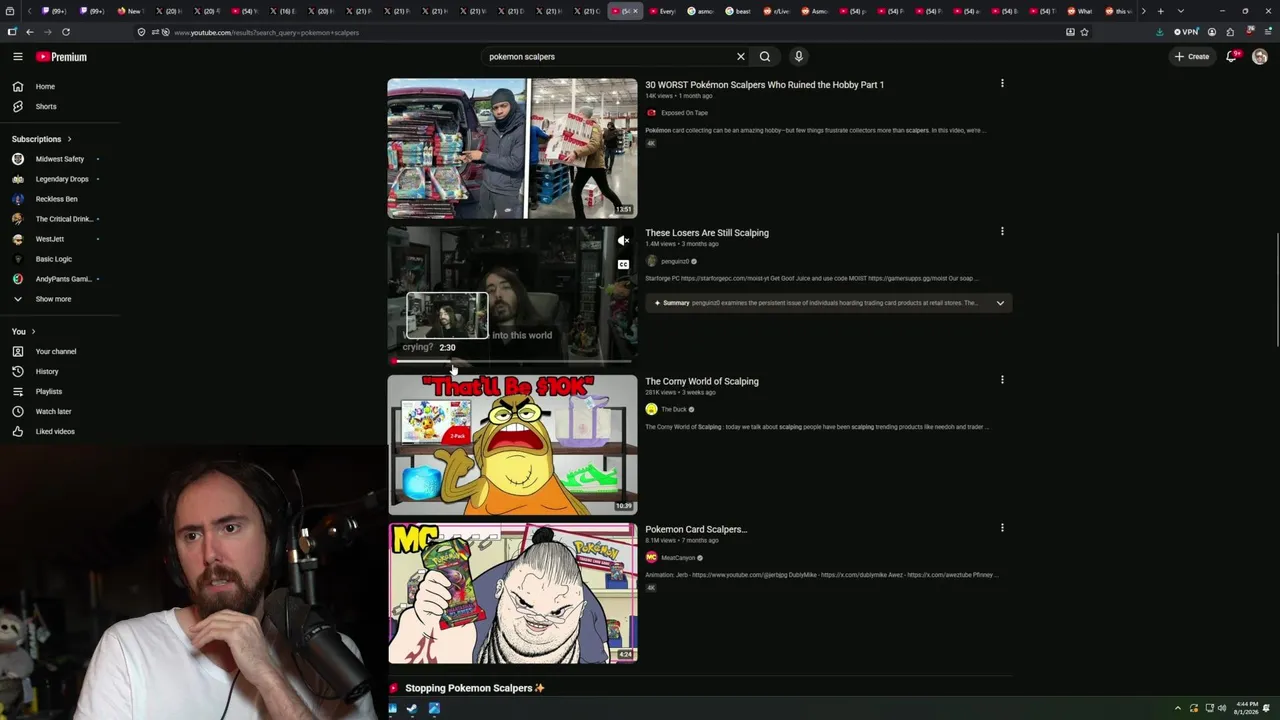Image resolution: width=1280 pixels, height=720 pixels.
Task: Open Steam from the taskbar
Action: (412, 708)
